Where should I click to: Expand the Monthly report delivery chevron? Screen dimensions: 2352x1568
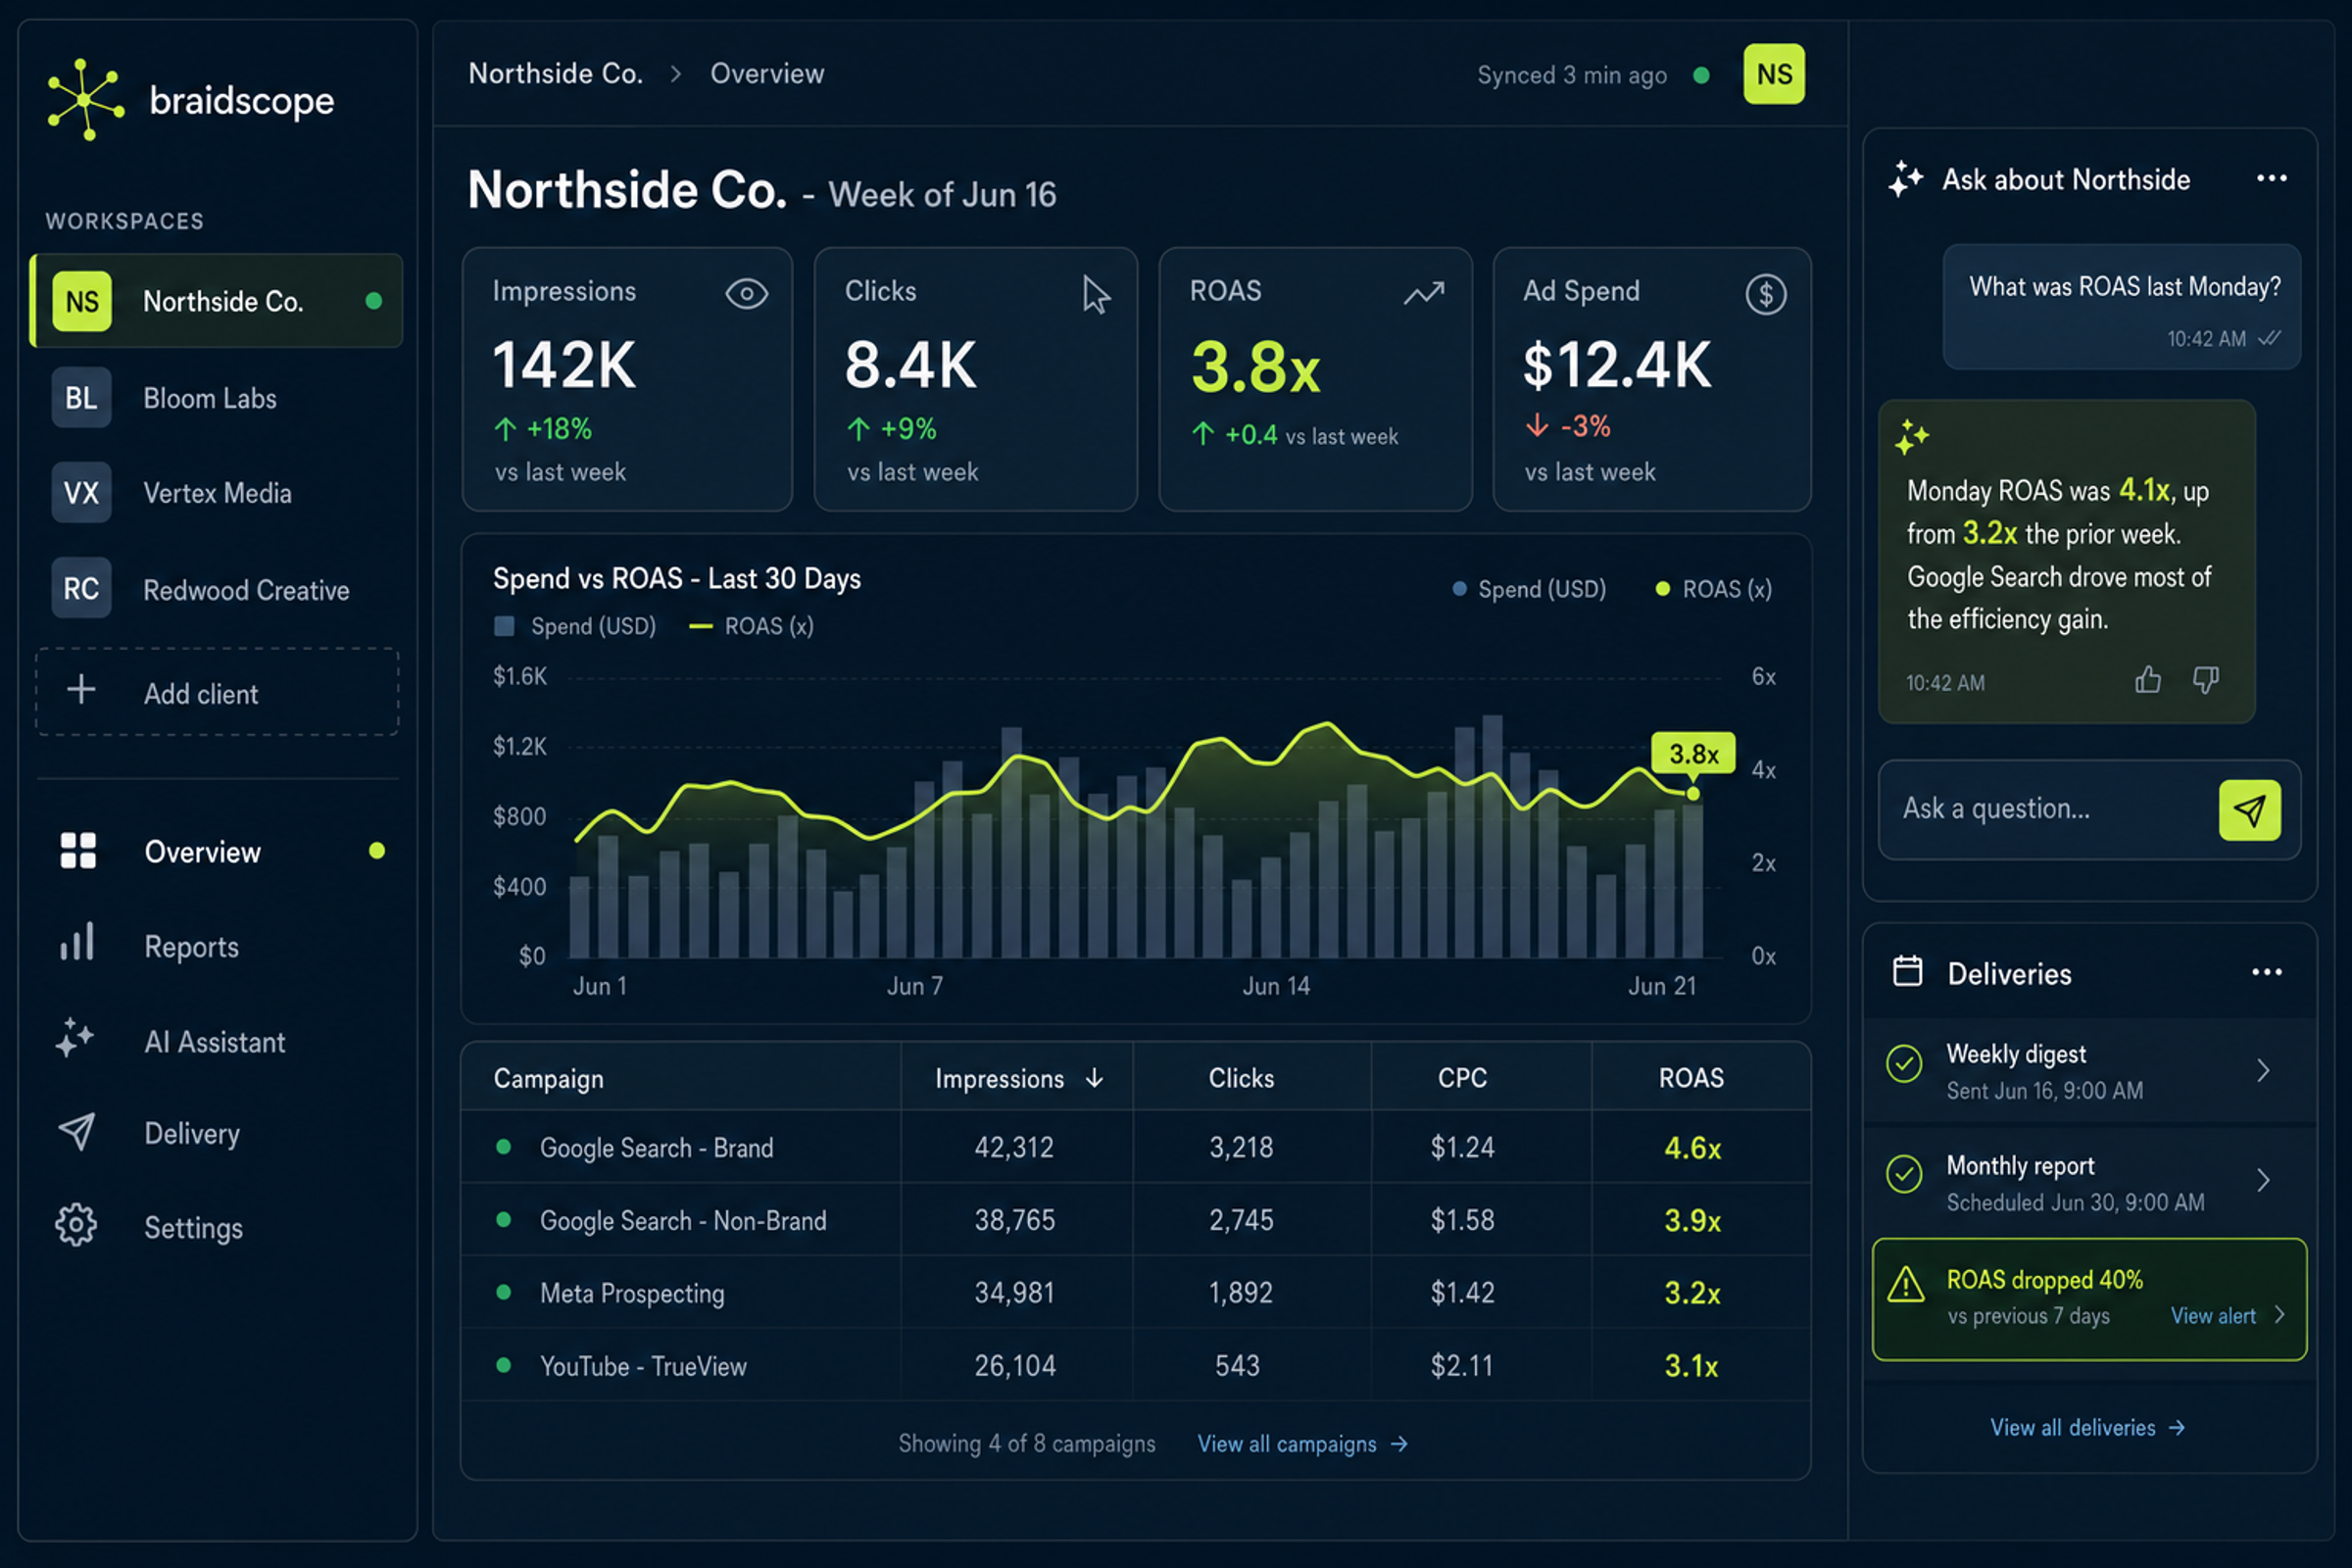click(x=2264, y=1181)
